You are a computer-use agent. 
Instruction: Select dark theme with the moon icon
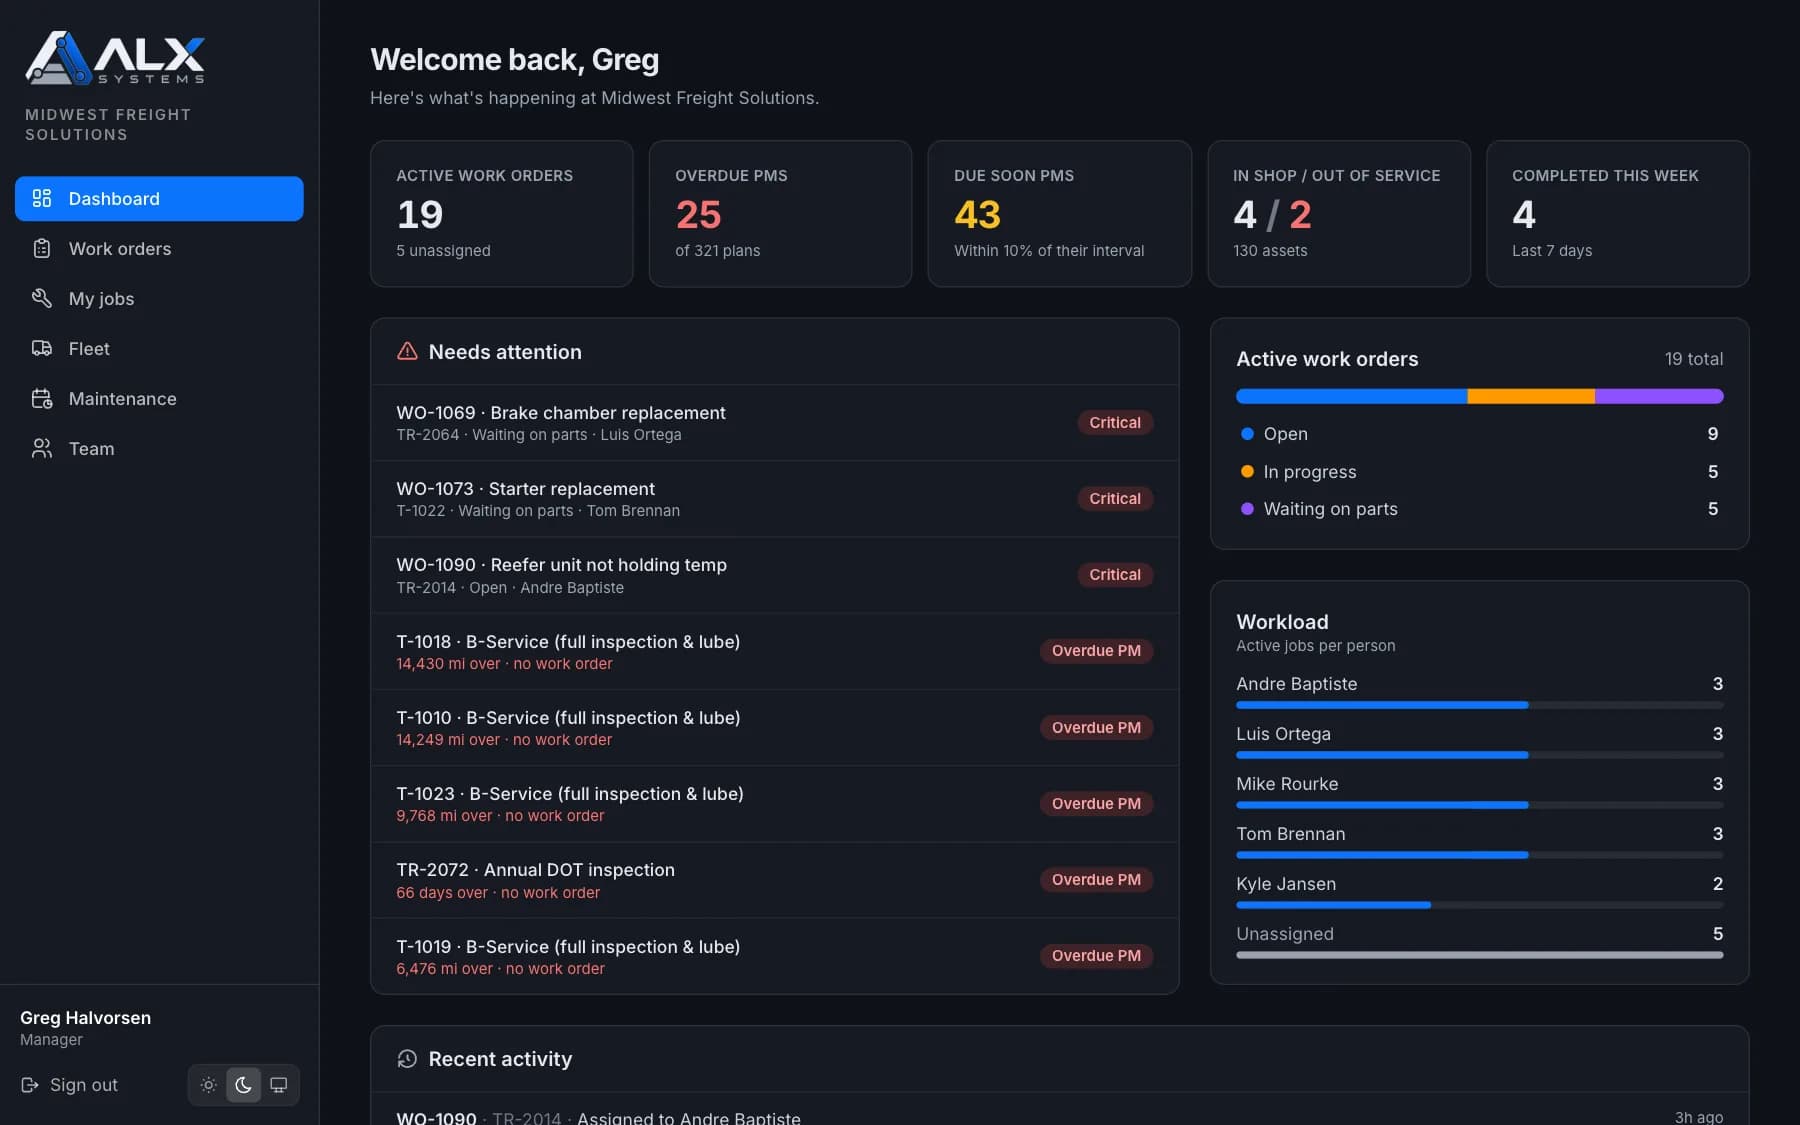(x=243, y=1085)
